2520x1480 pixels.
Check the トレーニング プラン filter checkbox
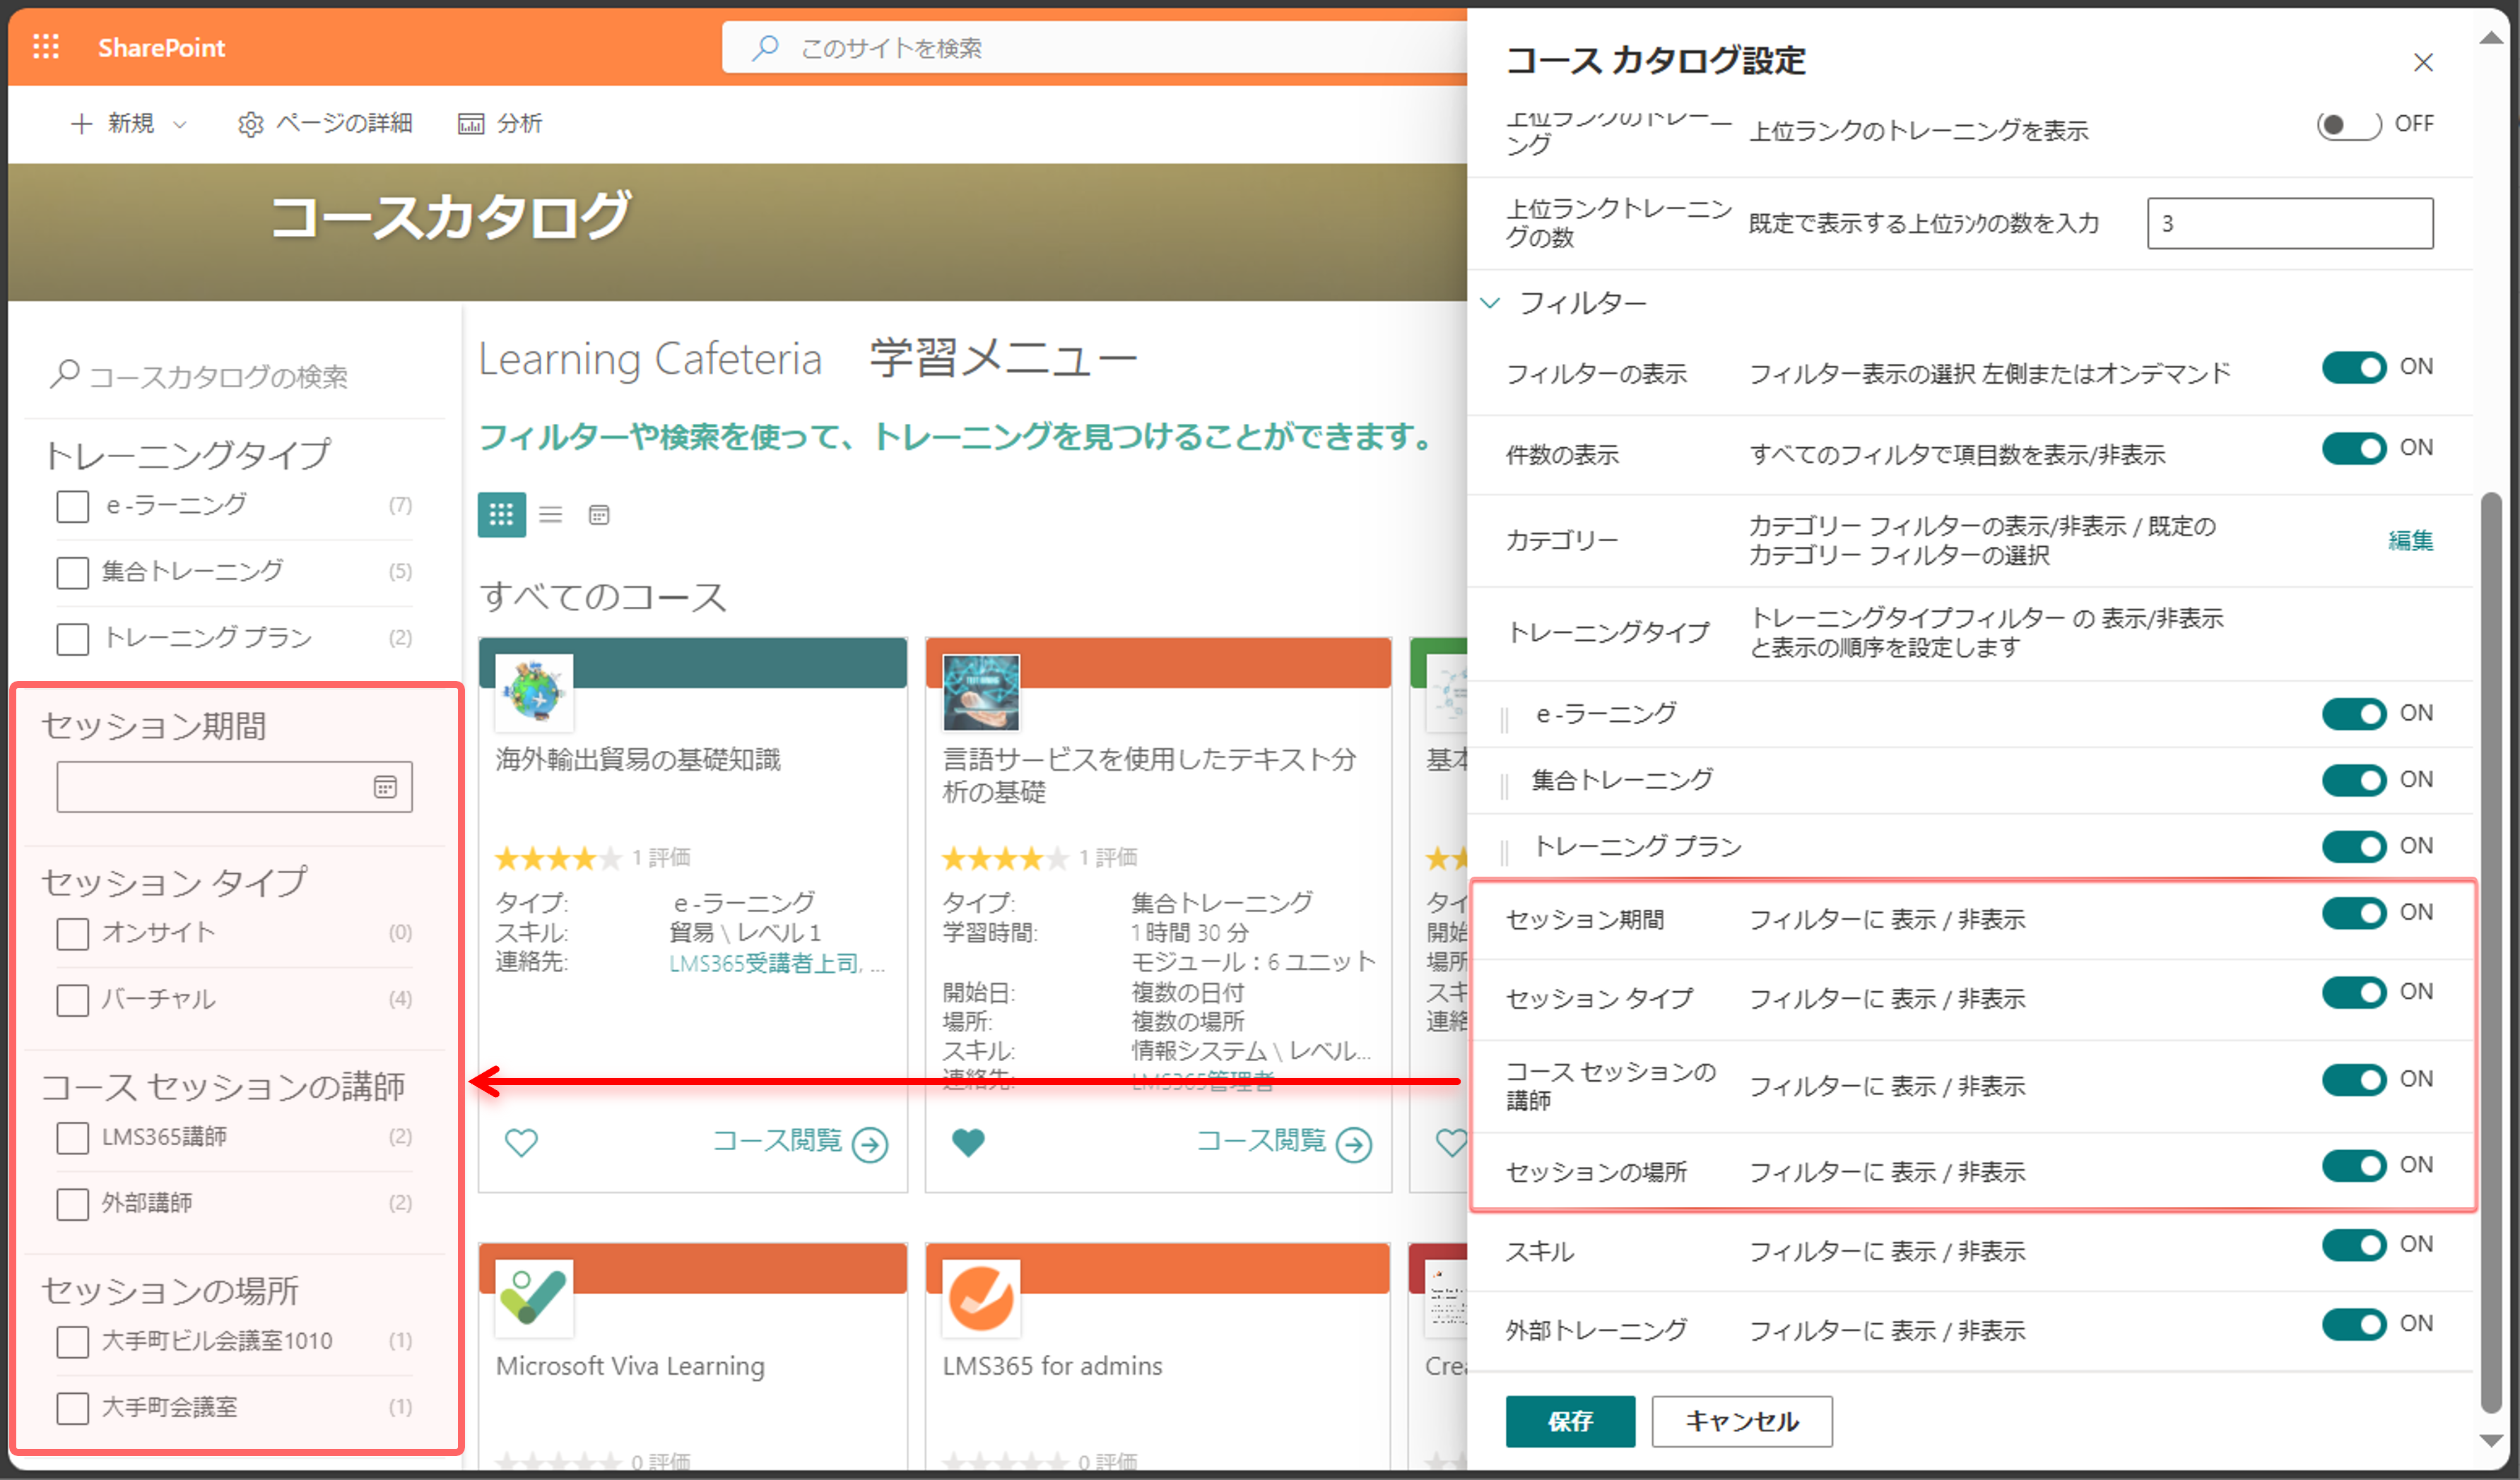73,638
